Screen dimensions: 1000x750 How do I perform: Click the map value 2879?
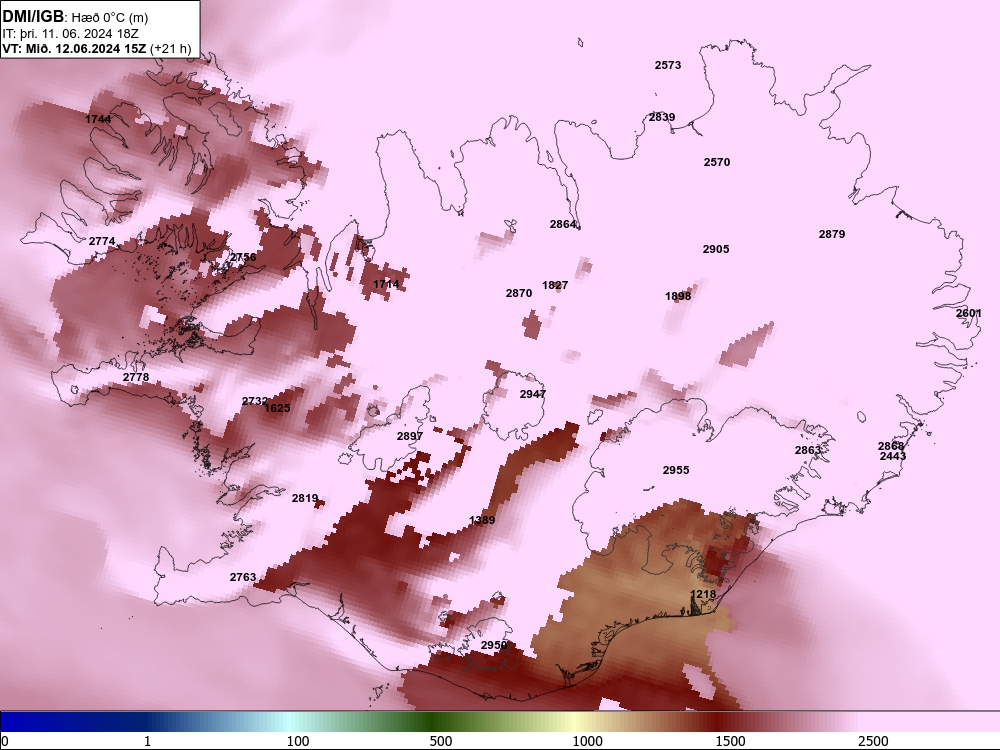(832, 235)
